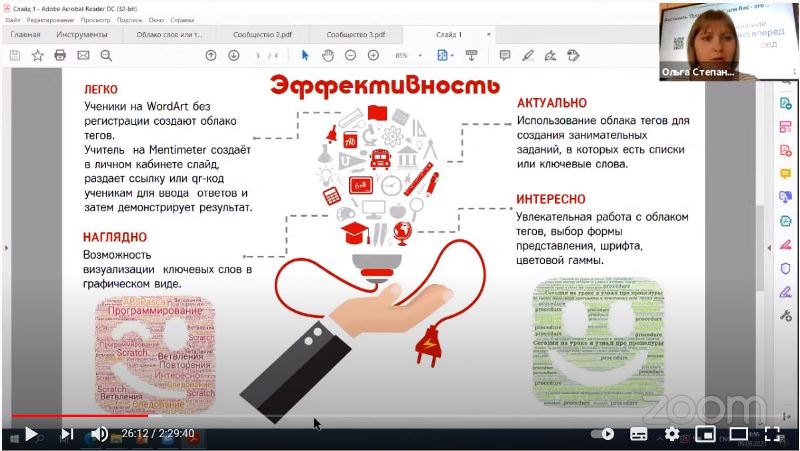The height and width of the screenshot is (451, 800).
Task: Go to next page with down arrow
Action: 231,55
